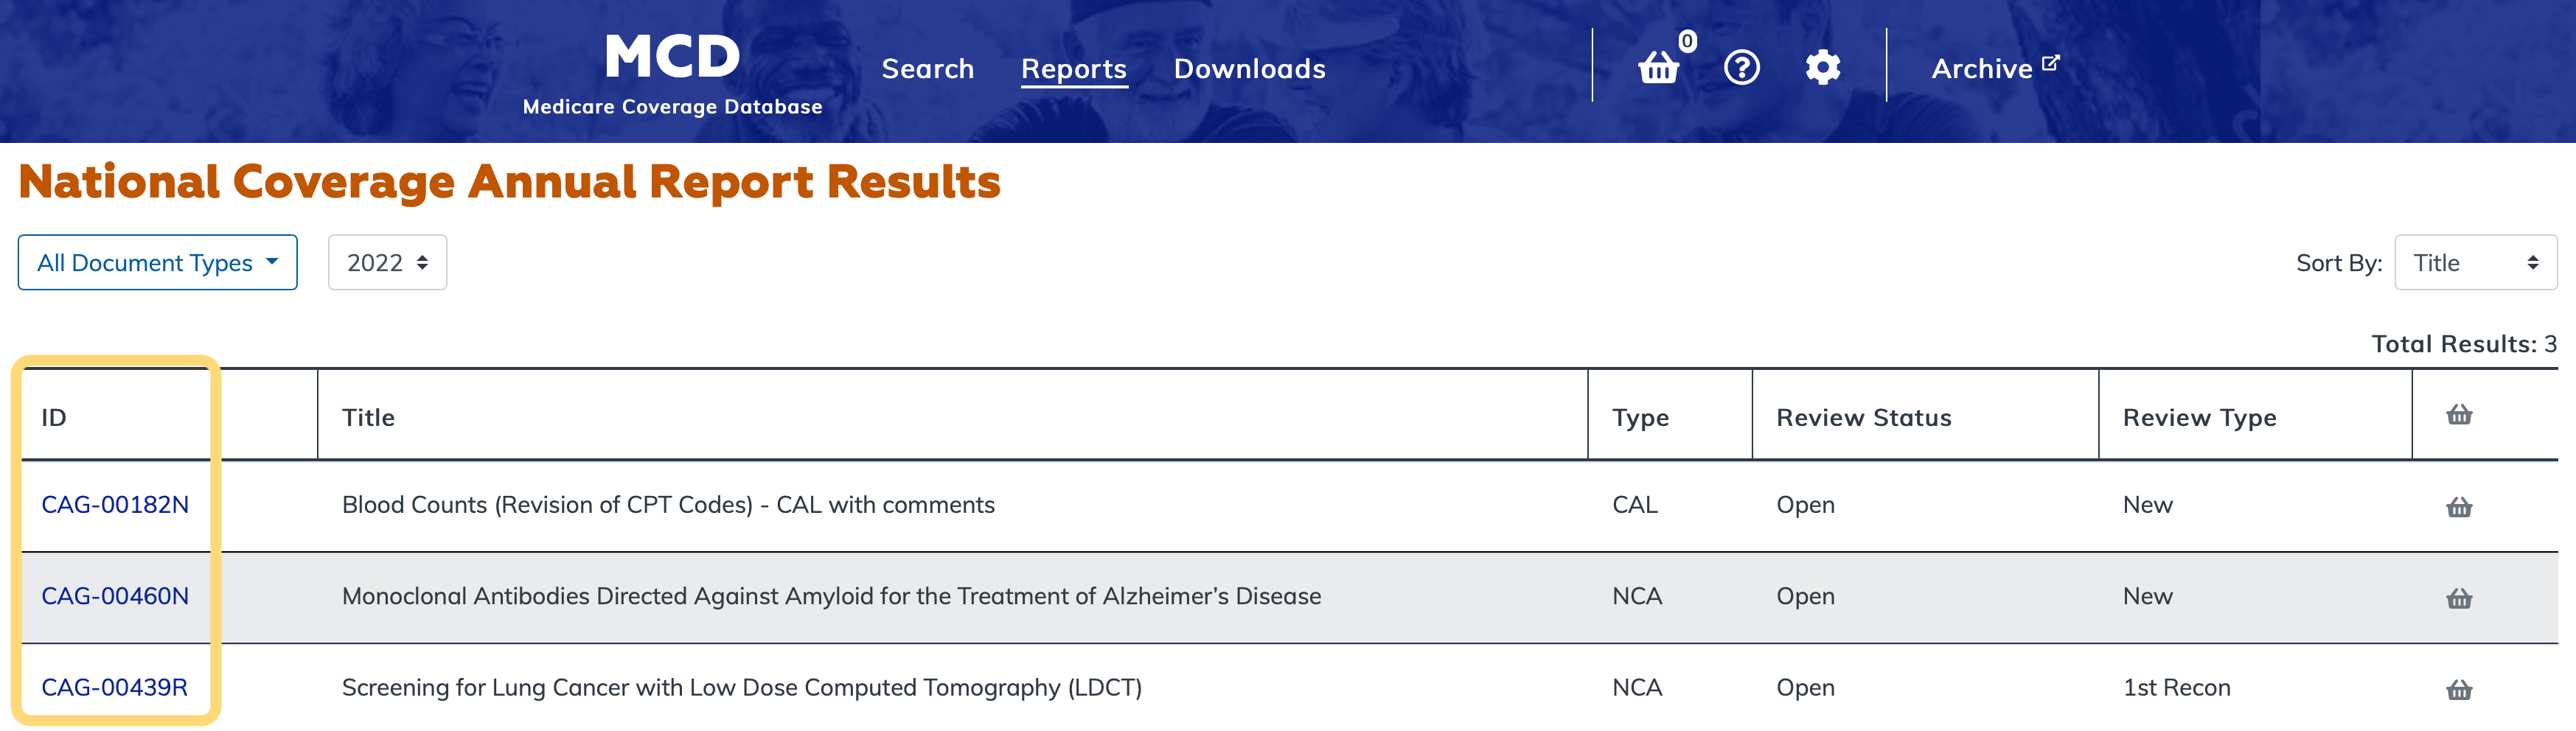Screen dimensions: 2576x731
Task: Open the Sort By Title dropdown
Action: [2475, 263]
